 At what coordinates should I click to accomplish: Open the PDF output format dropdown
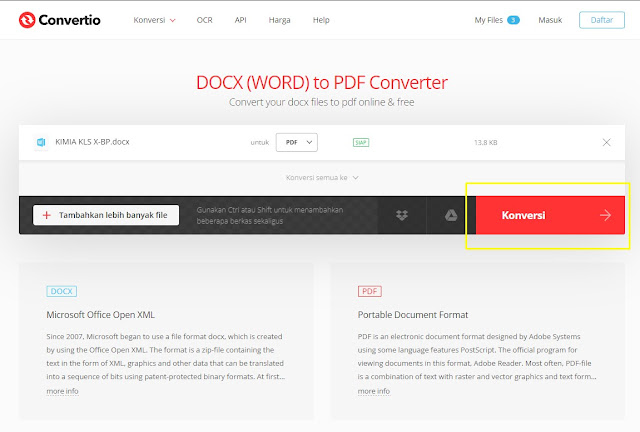297,143
